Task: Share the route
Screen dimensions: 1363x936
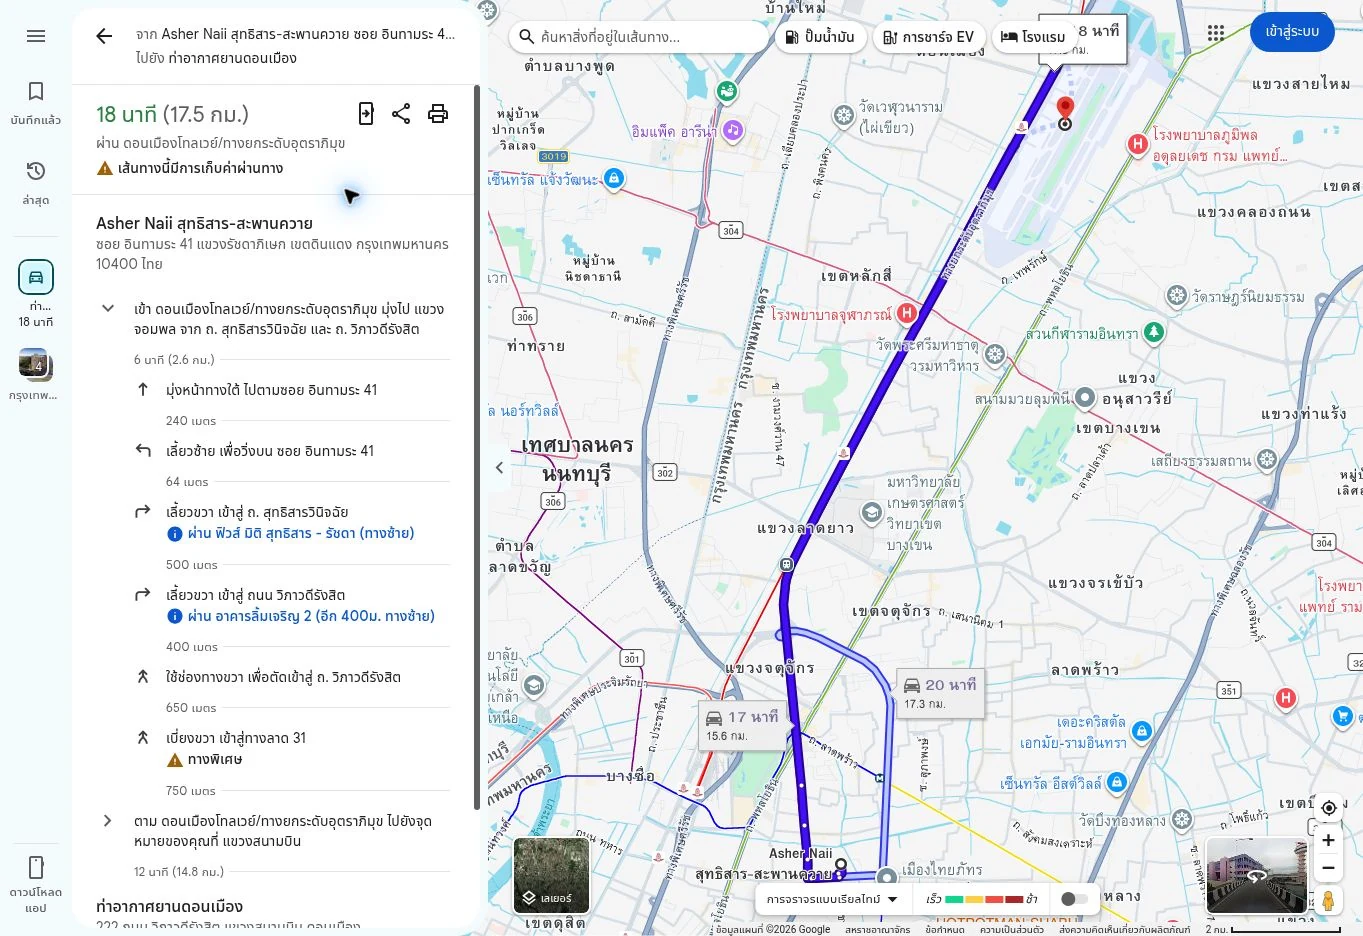Action: tap(401, 114)
